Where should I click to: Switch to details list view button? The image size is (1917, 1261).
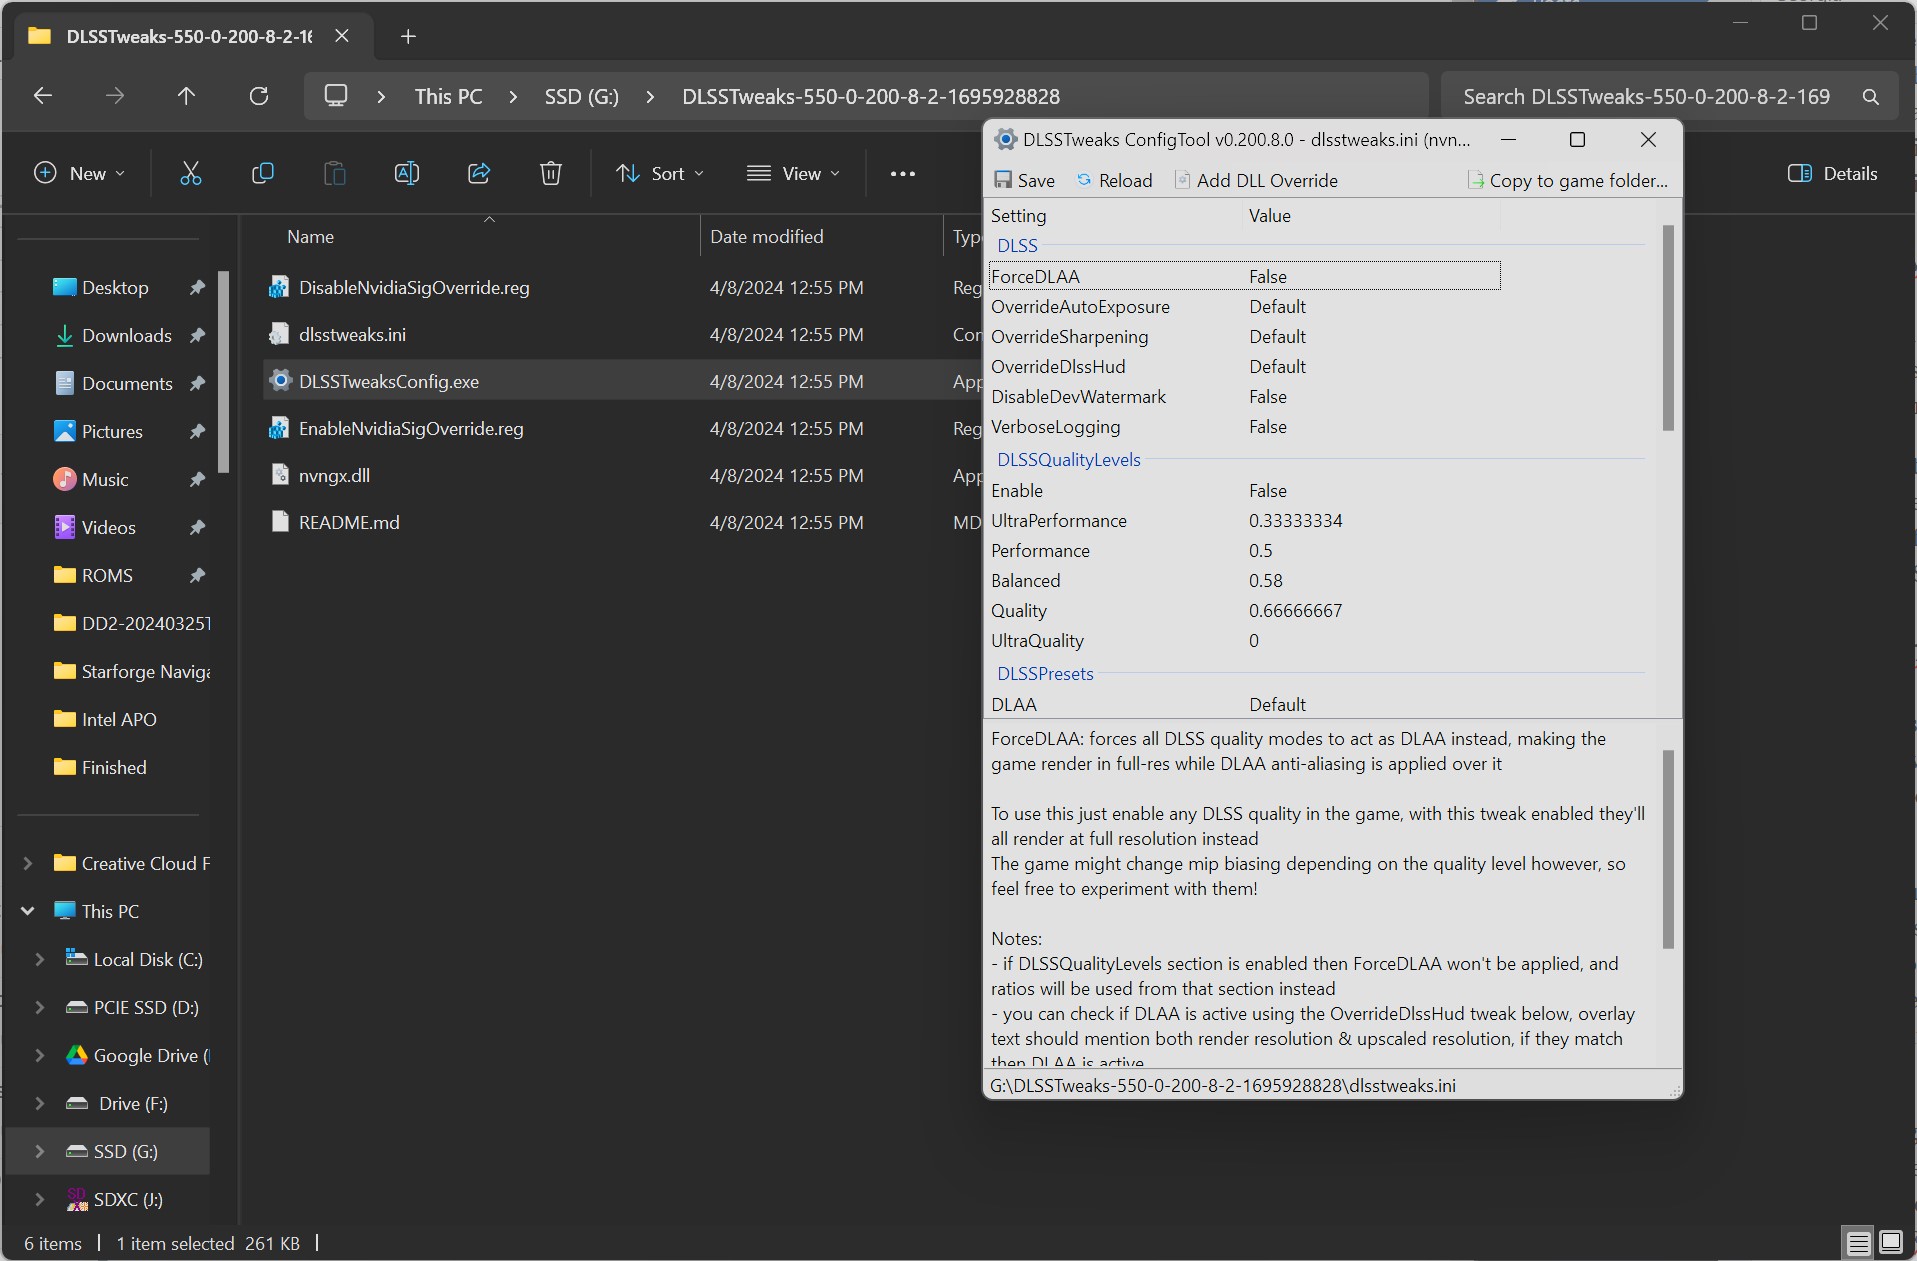1858,1243
